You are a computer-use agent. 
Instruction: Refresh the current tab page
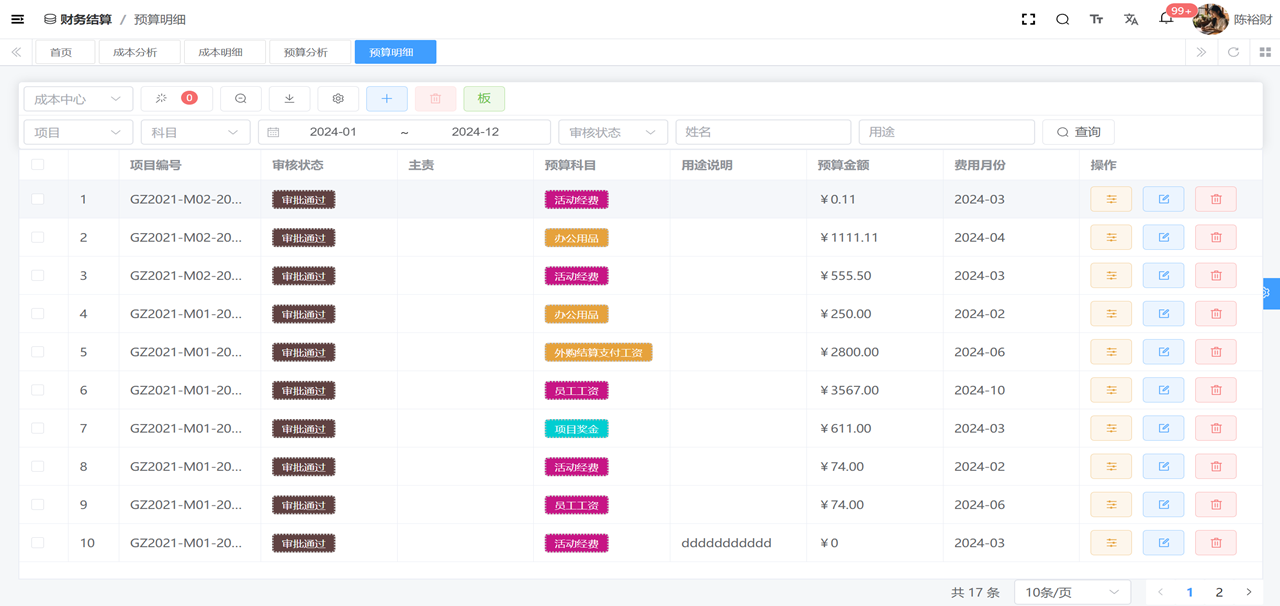click(1233, 52)
